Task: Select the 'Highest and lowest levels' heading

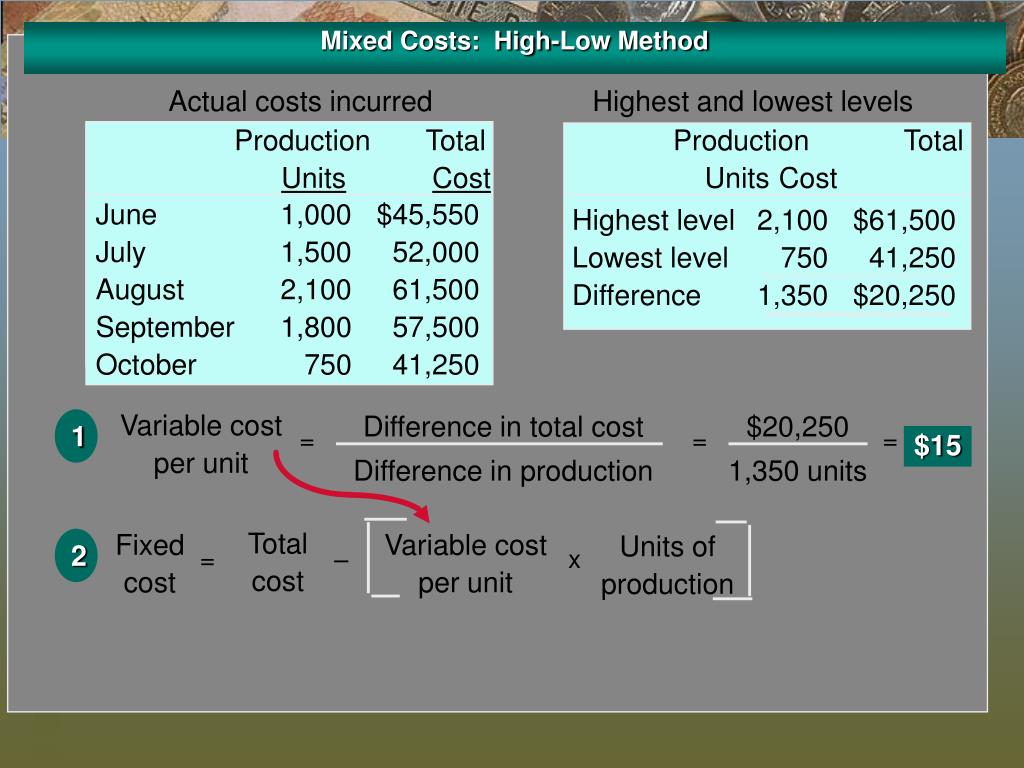Action: tap(752, 102)
